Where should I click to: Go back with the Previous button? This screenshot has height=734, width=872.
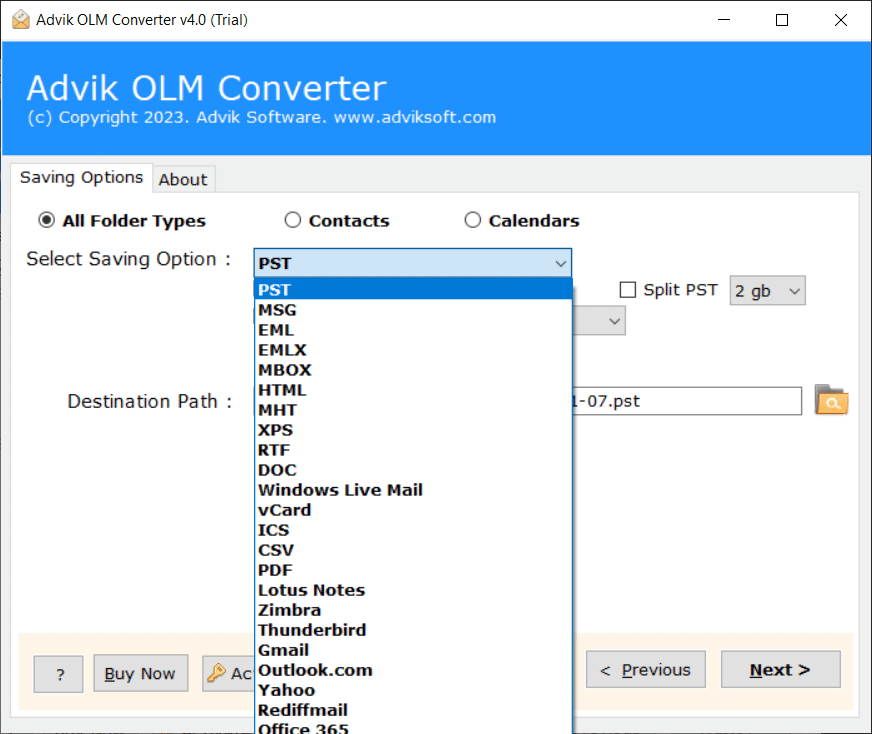pos(645,670)
